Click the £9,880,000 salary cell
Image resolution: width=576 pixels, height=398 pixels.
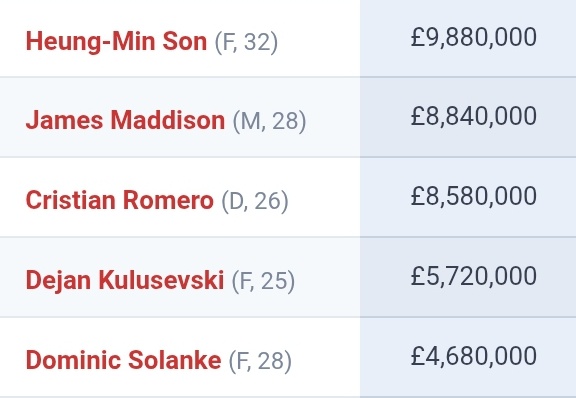(x=468, y=37)
